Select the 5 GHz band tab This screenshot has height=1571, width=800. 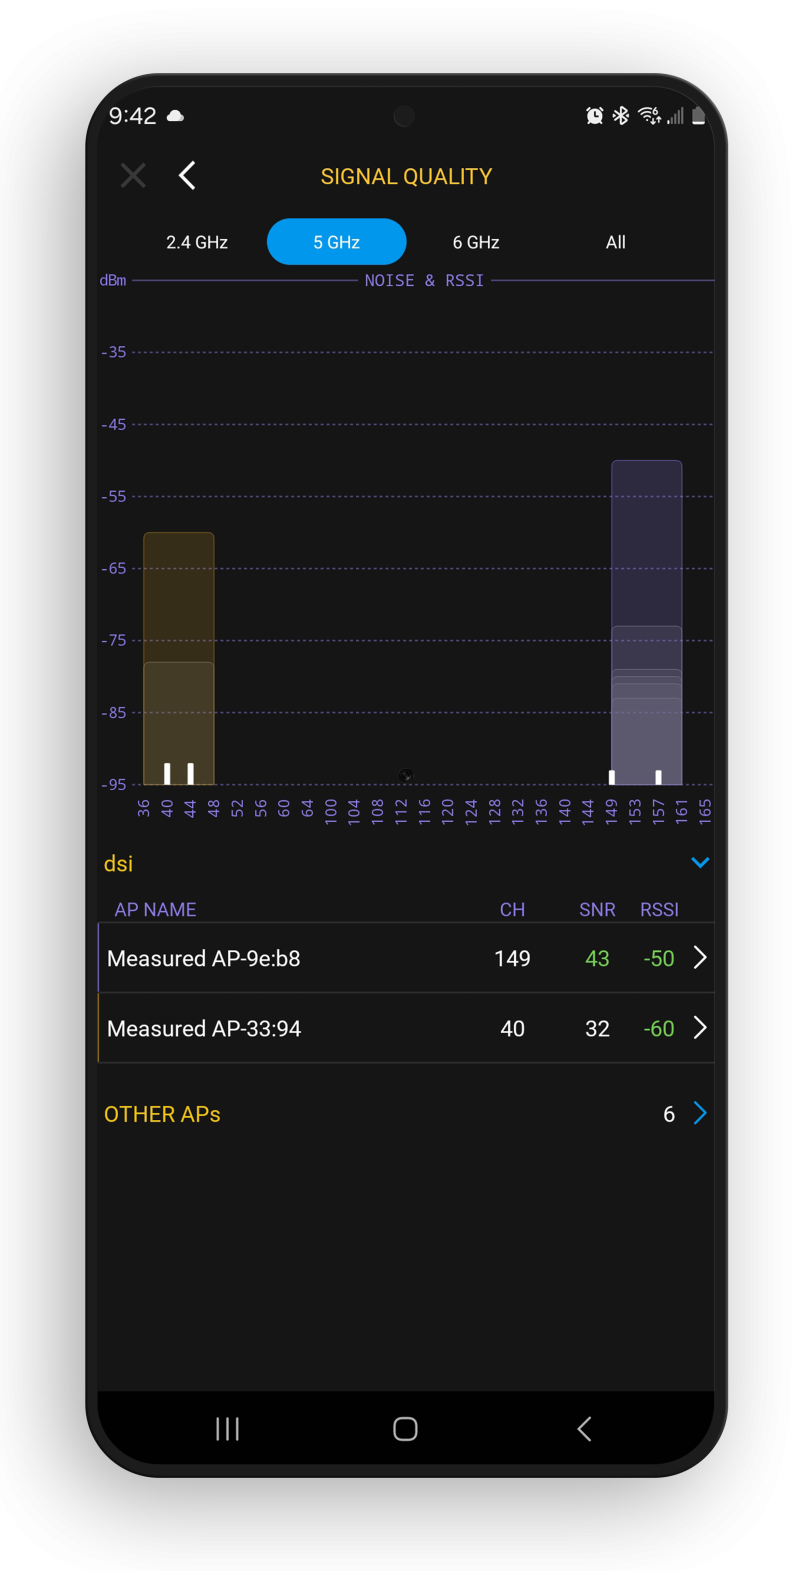[337, 242]
